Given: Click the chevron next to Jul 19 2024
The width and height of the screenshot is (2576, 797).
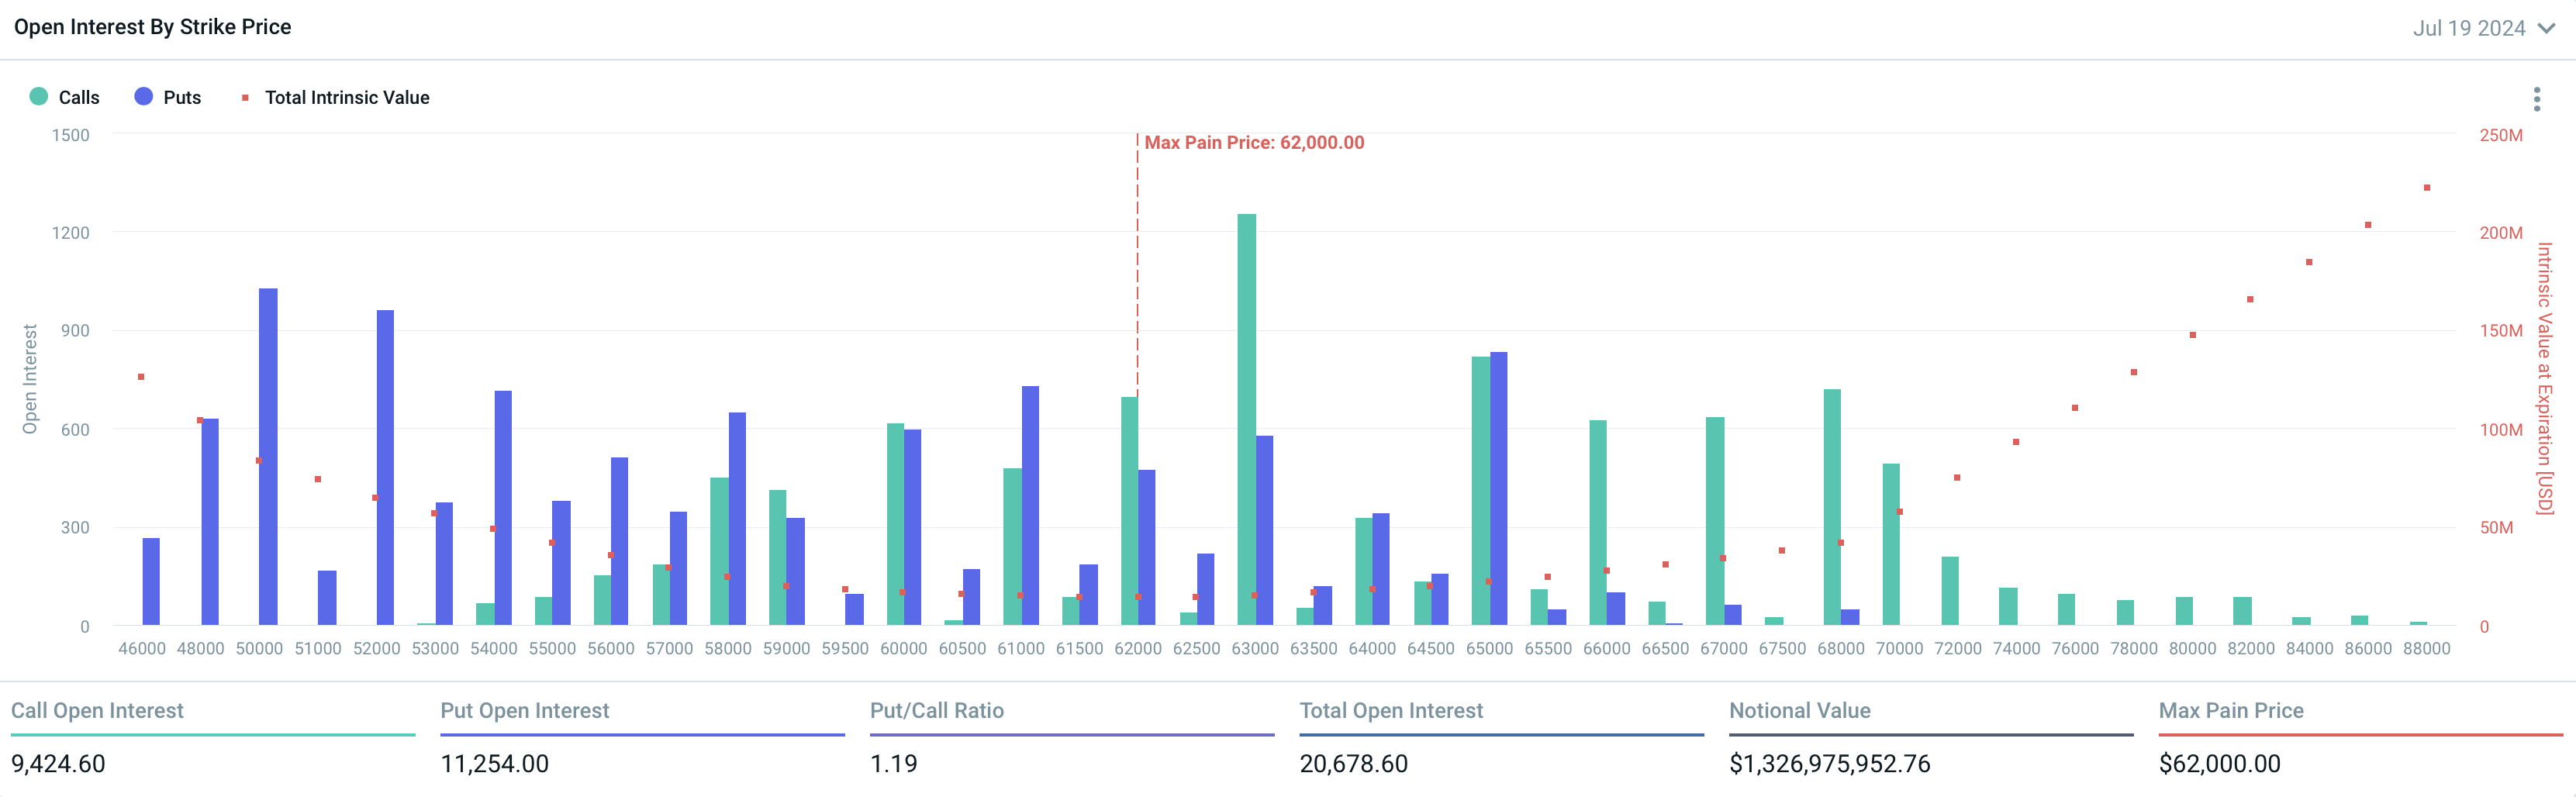Looking at the screenshot, I should pos(2547,28).
